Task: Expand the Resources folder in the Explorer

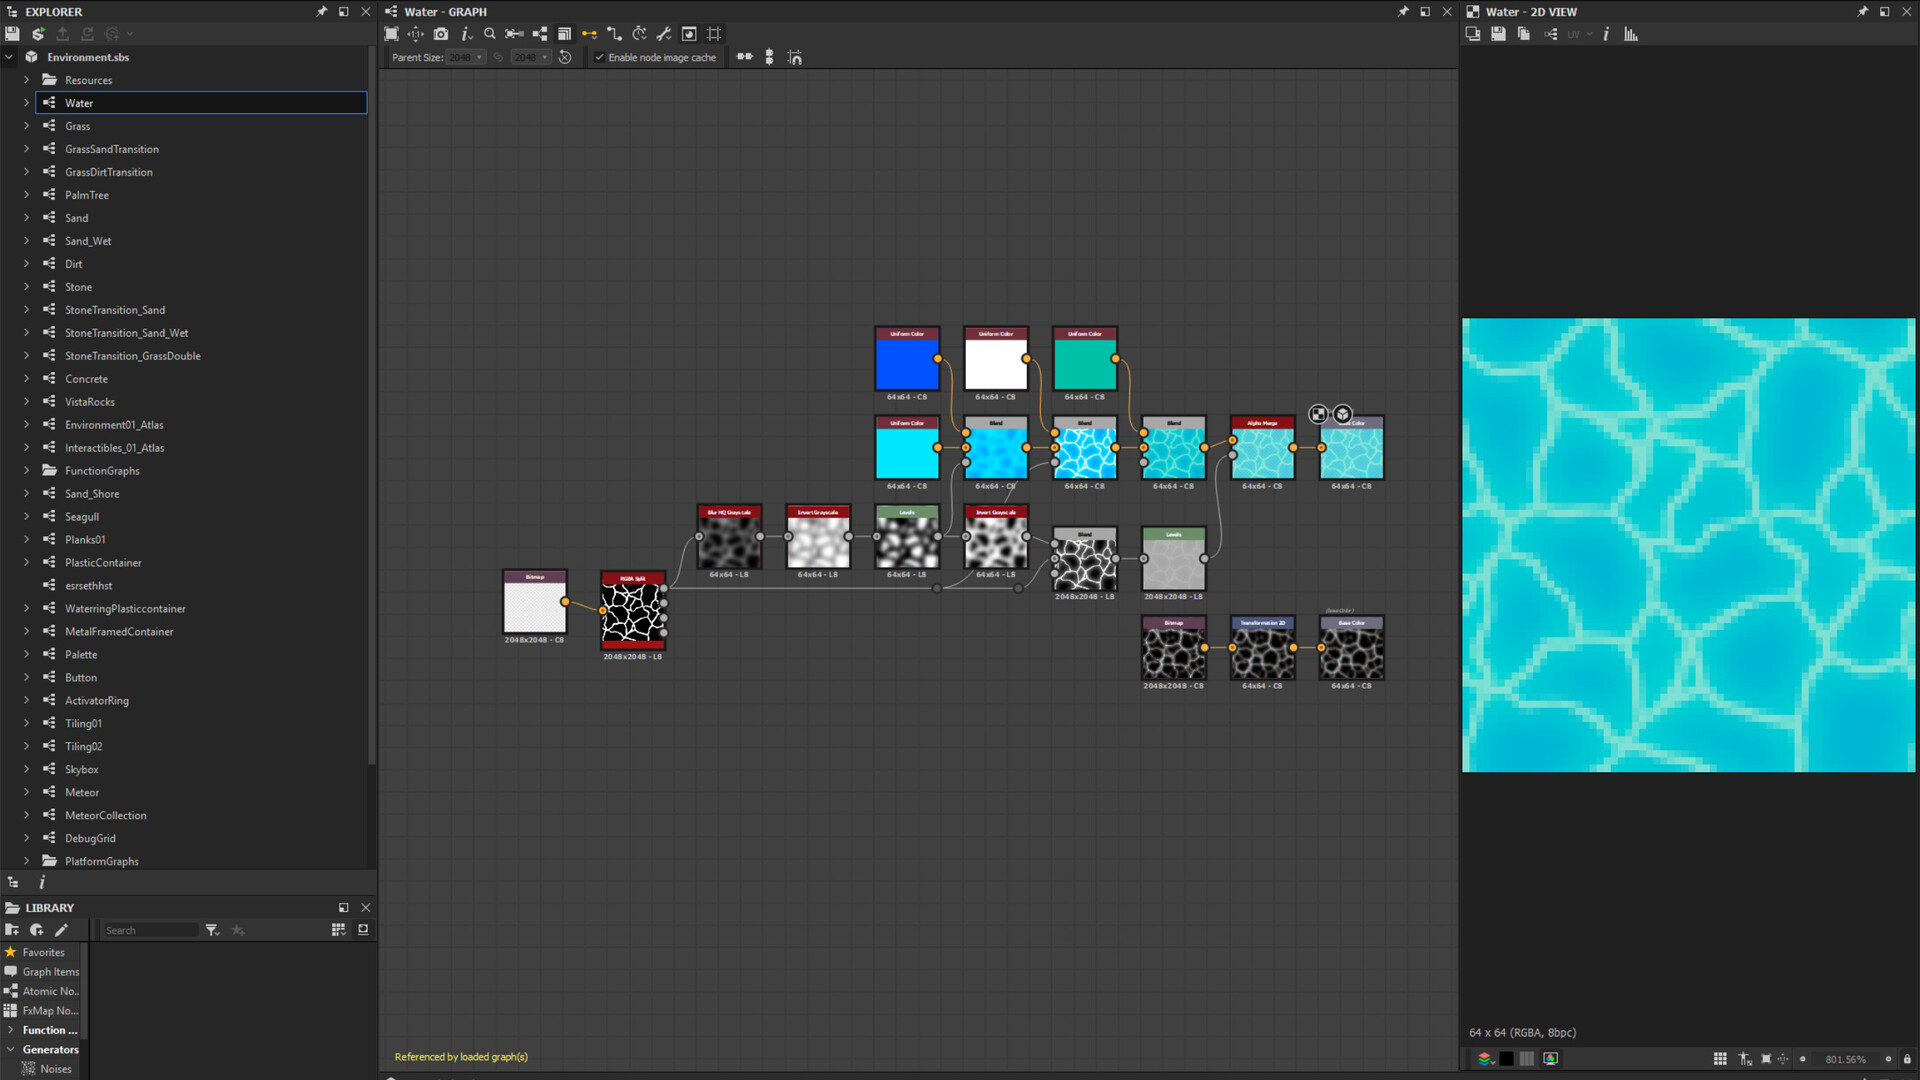Action: (x=27, y=80)
